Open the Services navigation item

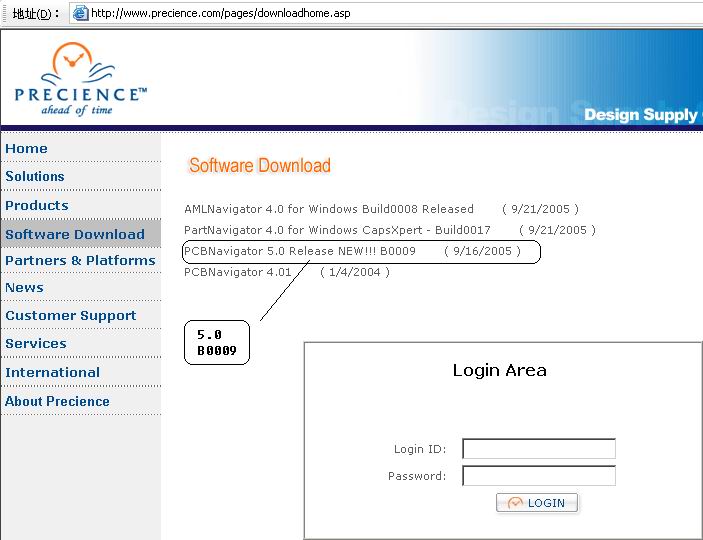coord(36,344)
